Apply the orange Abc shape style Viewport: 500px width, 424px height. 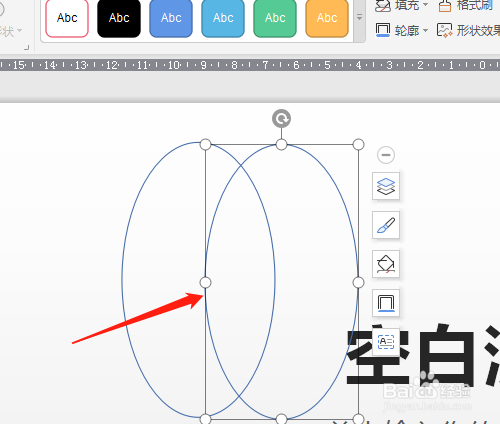click(x=327, y=18)
